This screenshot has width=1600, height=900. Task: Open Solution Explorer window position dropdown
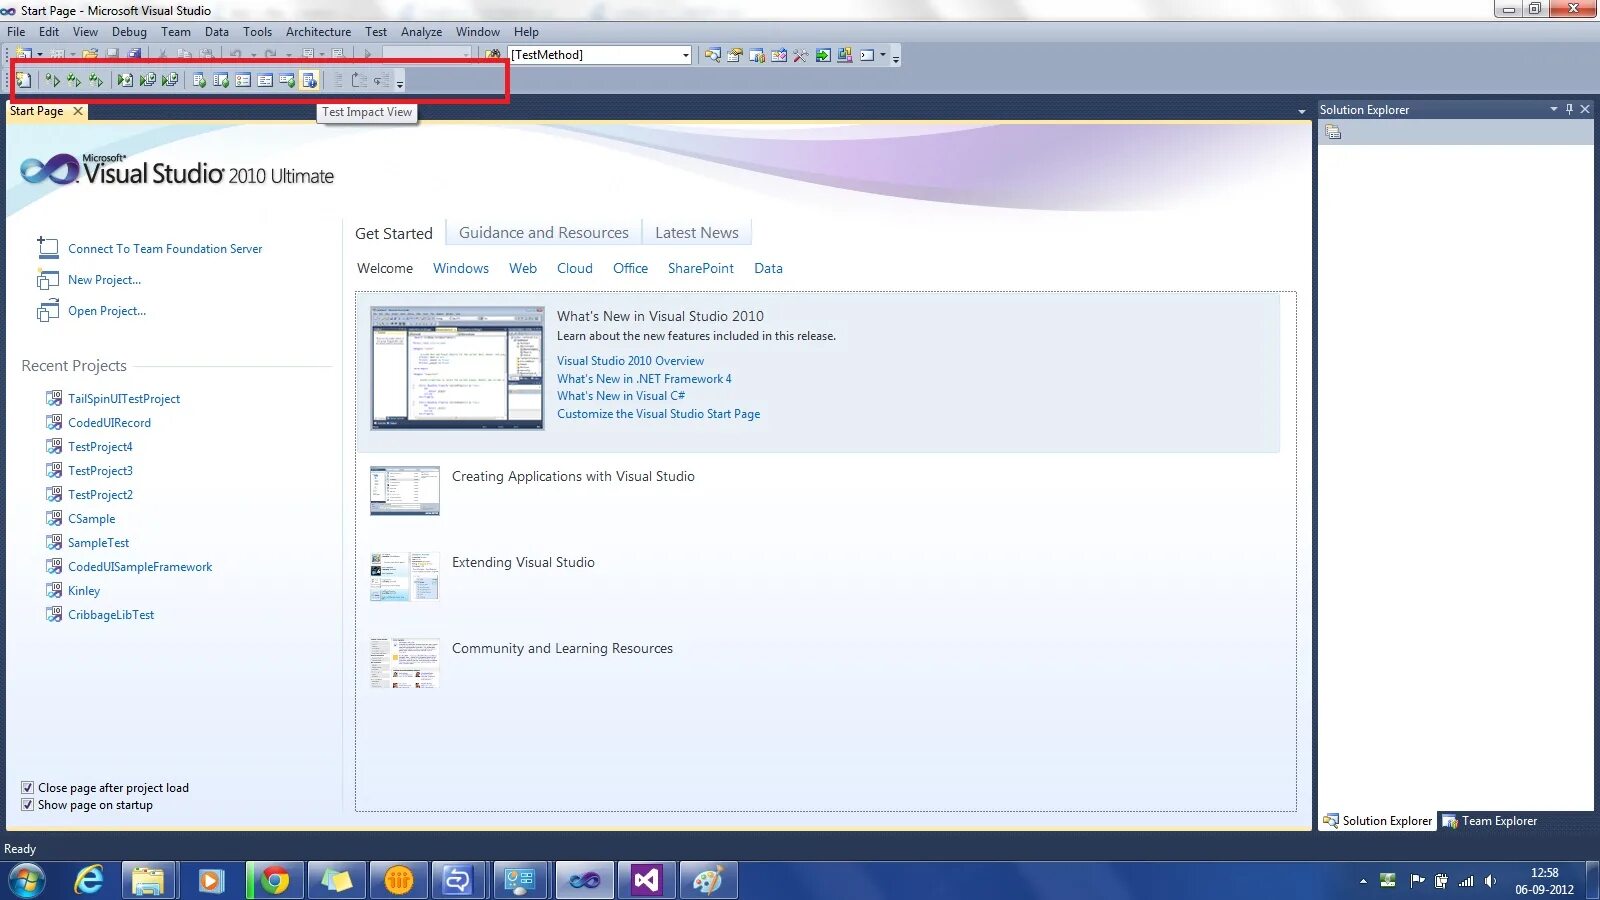[x=1554, y=109]
